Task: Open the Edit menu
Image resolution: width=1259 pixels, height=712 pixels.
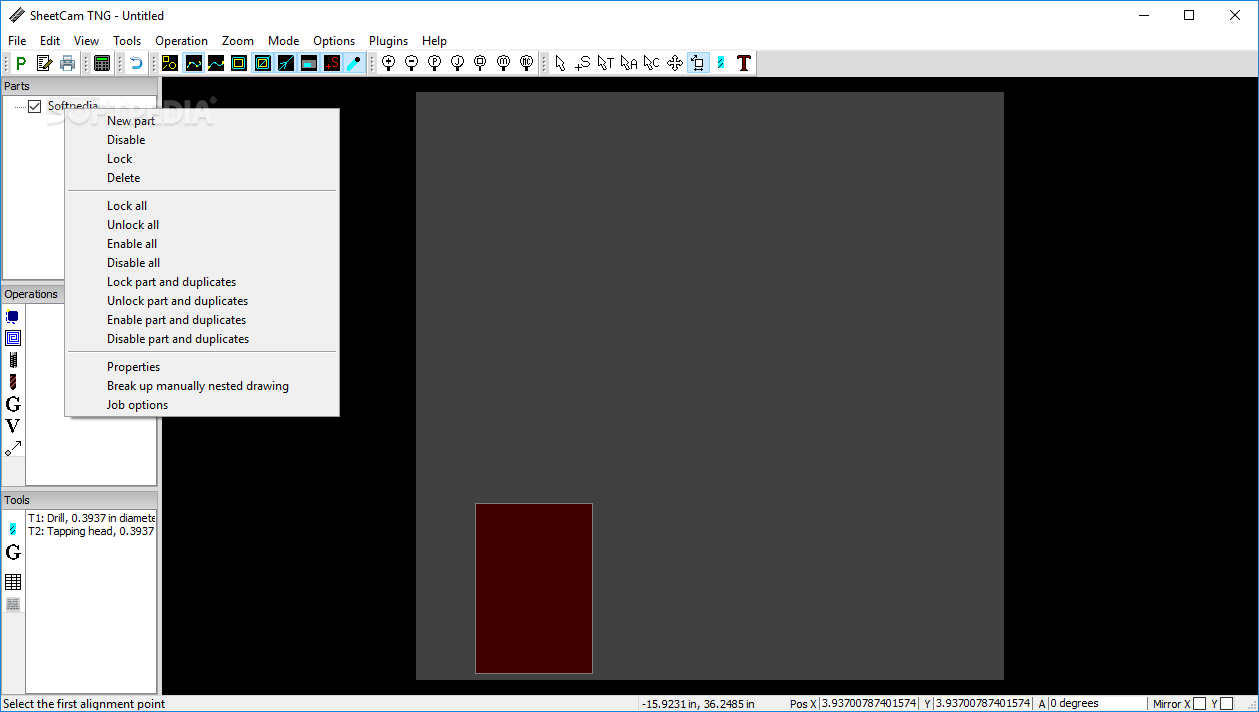Action: [x=50, y=41]
